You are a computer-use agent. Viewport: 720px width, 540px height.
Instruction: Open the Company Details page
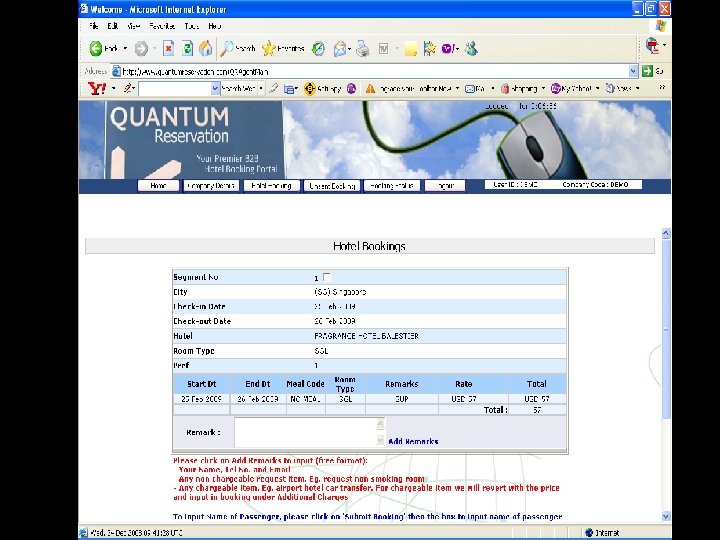[211, 186]
